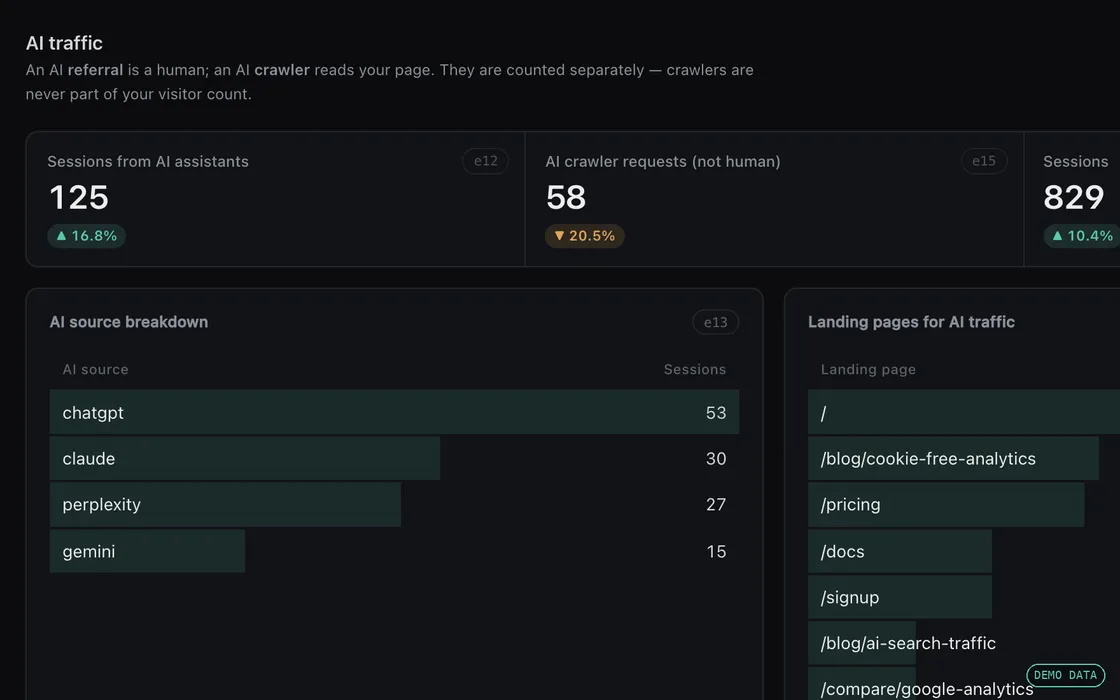Viewport: 1120px width, 700px height.
Task: Click Sessions from AI assistants label
Action: pyautogui.click(x=148, y=161)
